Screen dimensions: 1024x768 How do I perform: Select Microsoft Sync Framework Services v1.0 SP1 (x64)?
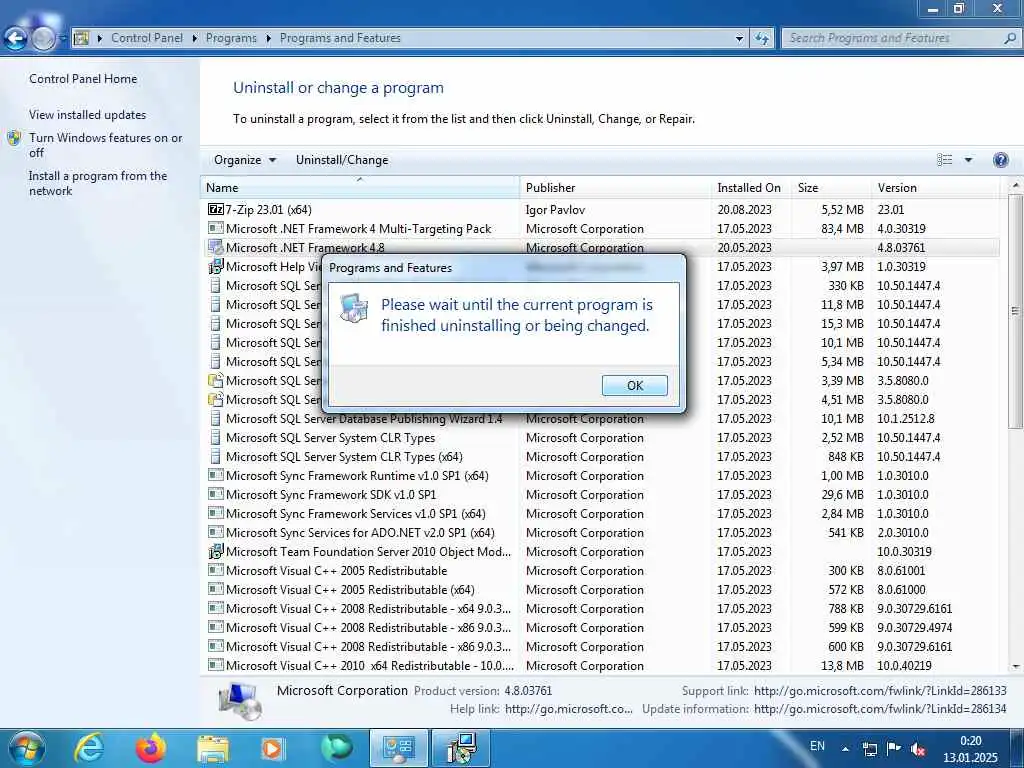click(x=355, y=513)
